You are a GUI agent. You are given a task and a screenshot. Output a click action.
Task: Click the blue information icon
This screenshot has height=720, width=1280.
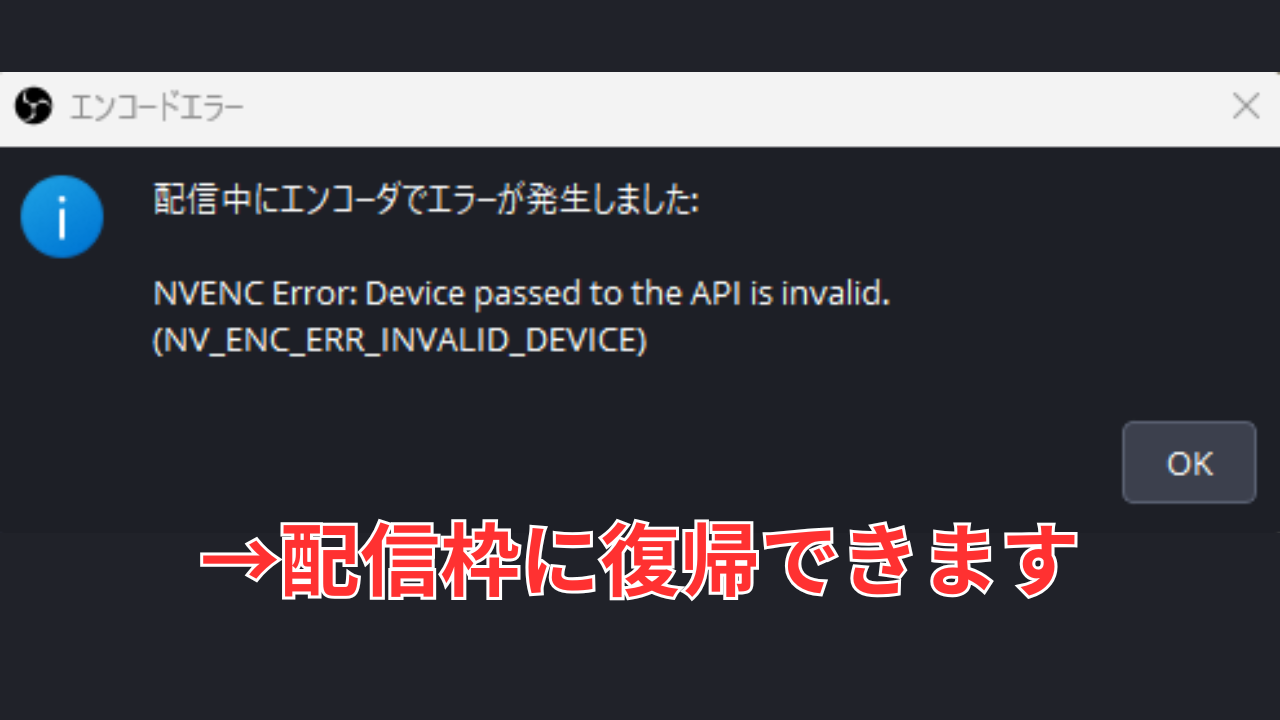[x=62, y=216]
